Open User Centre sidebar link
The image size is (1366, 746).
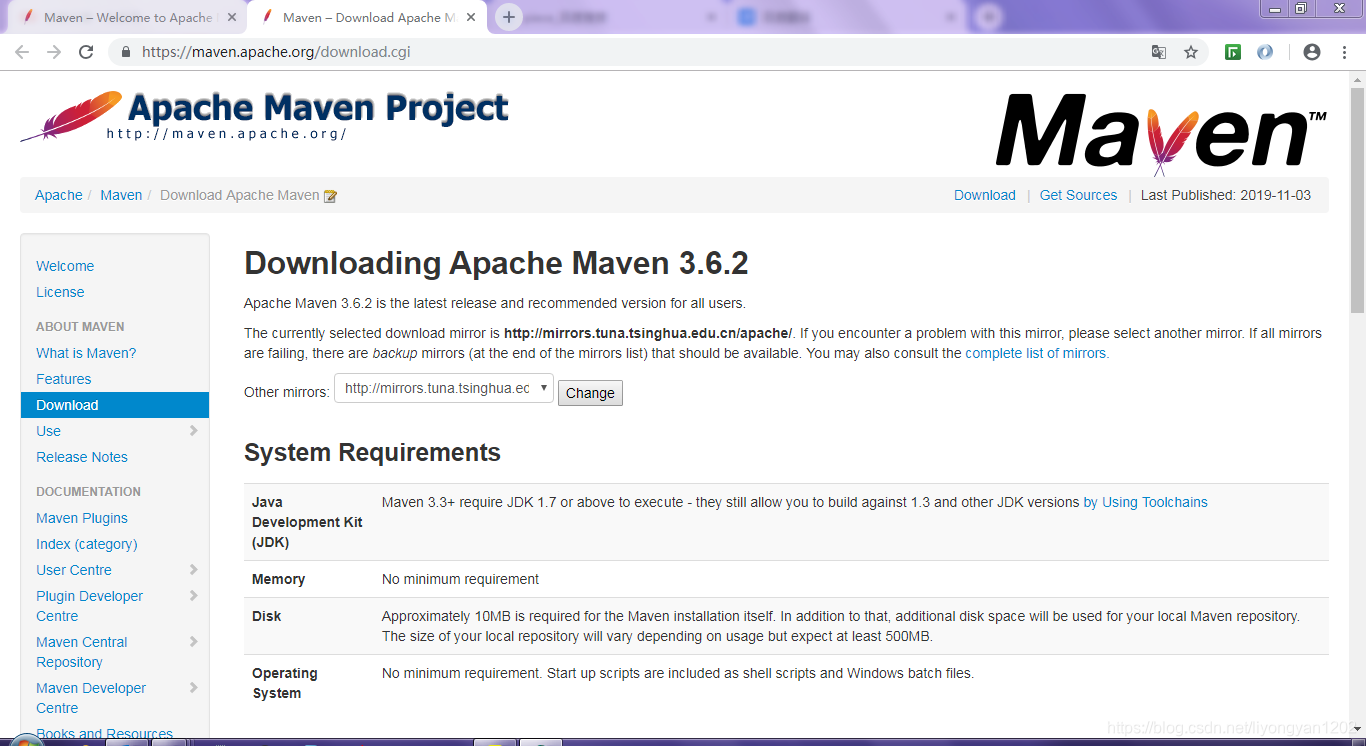tap(74, 570)
